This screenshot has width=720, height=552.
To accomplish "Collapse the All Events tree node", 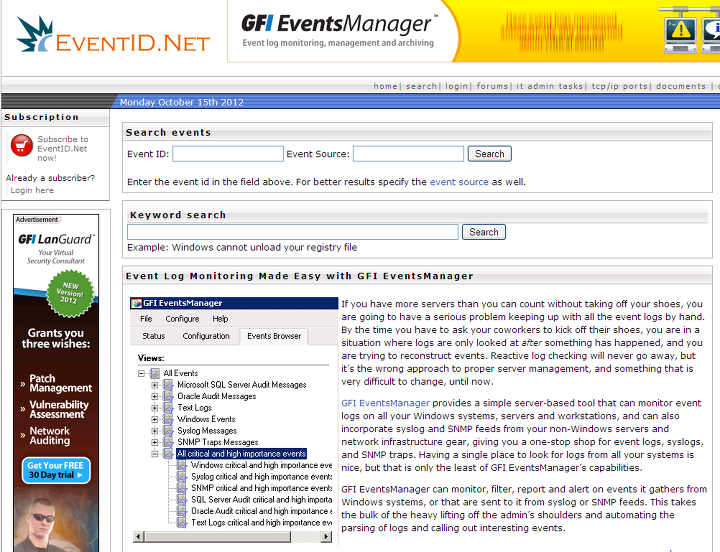I will [x=141, y=373].
